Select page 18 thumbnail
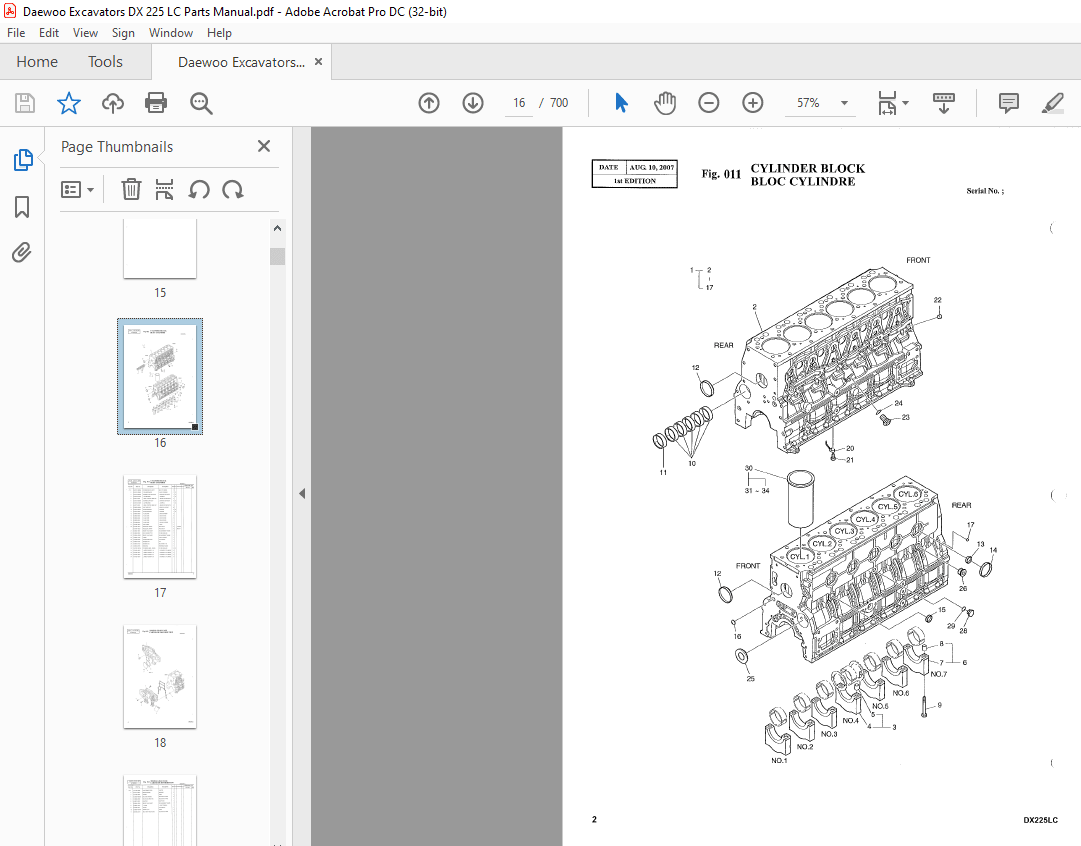This screenshot has width=1081, height=846. pos(160,676)
